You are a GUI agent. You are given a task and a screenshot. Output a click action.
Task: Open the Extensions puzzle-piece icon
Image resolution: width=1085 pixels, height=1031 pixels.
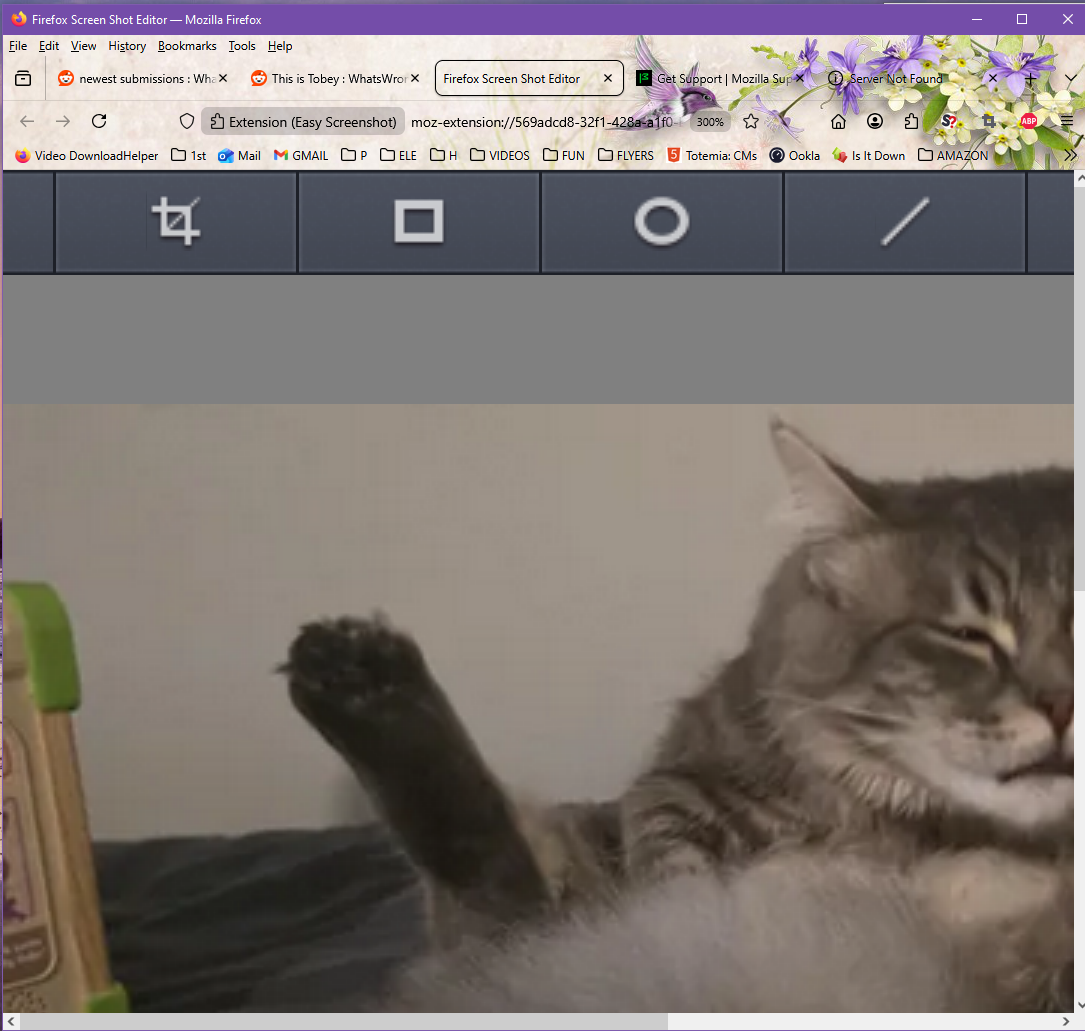(x=910, y=121)
